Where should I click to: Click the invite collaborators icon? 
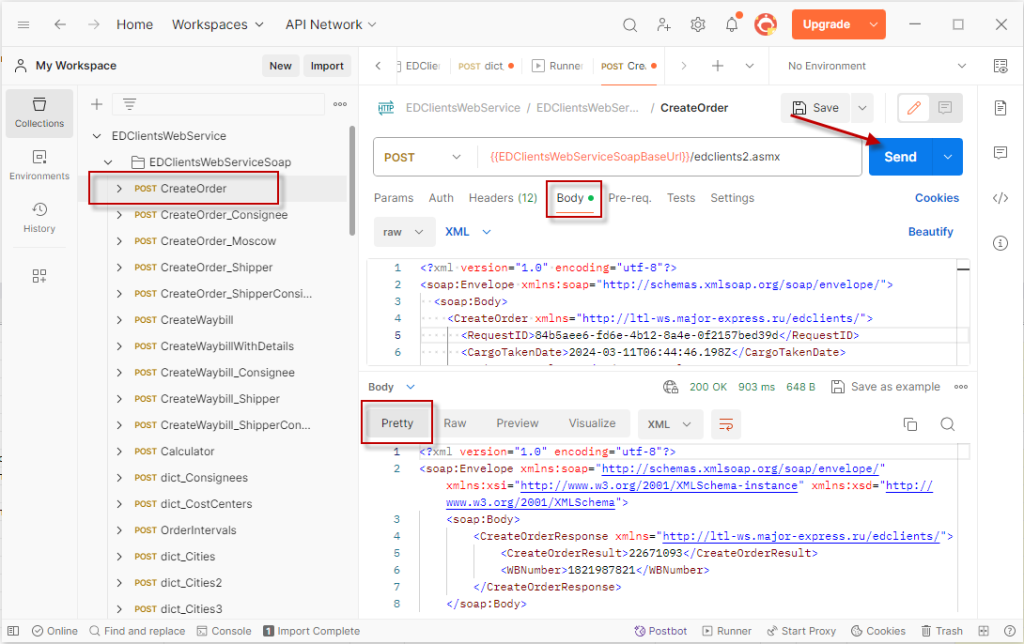pos(664,25)
